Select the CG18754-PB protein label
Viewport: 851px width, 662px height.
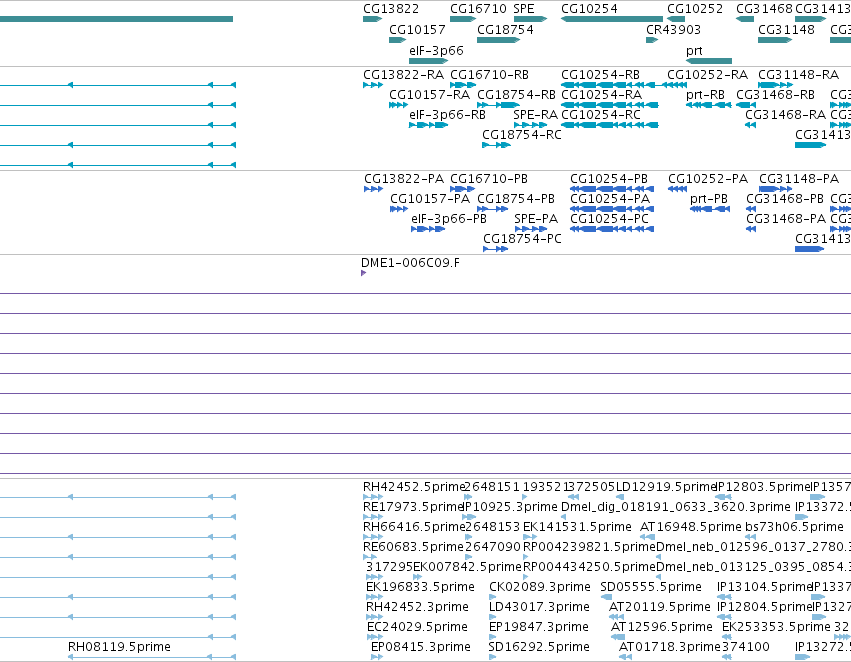516,199
